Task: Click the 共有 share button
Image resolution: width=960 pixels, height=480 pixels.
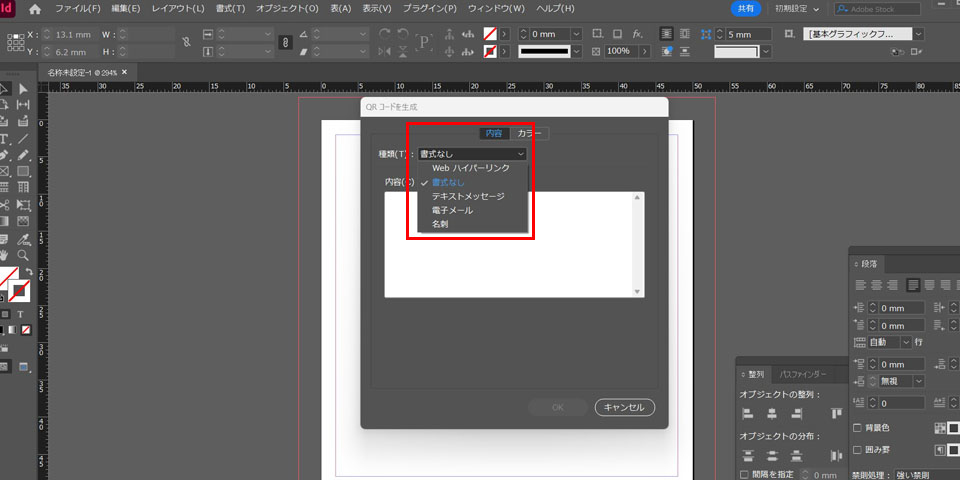Action: pos(745,9)
